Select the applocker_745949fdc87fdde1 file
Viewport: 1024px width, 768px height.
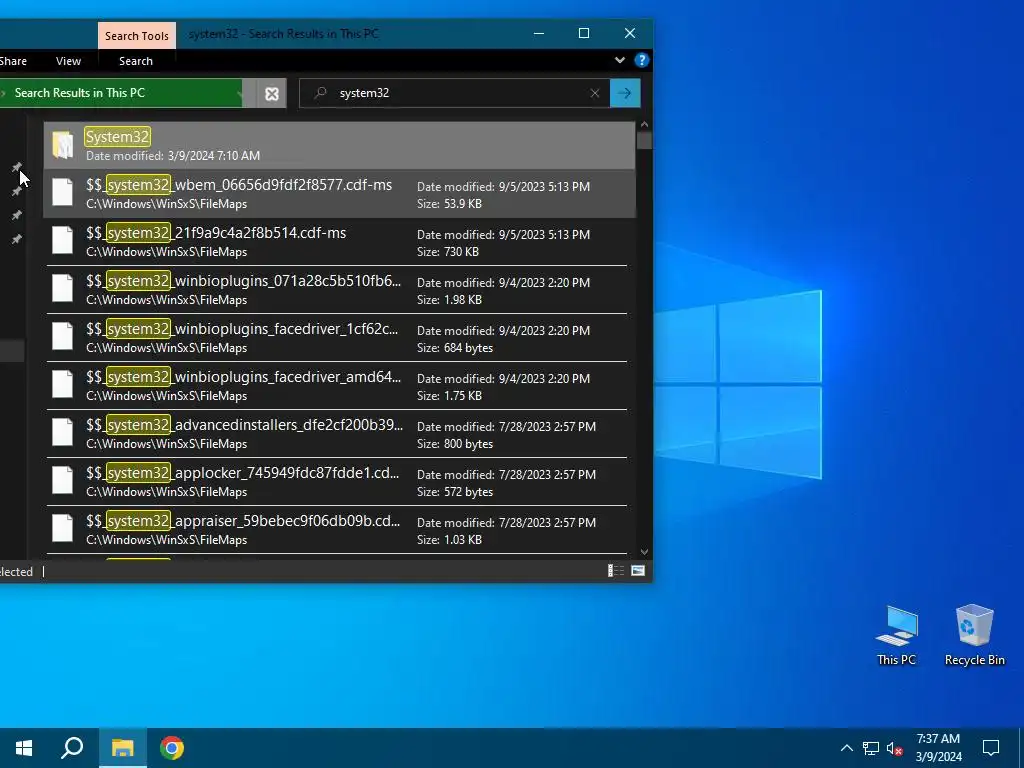click(x=337, y=482)
